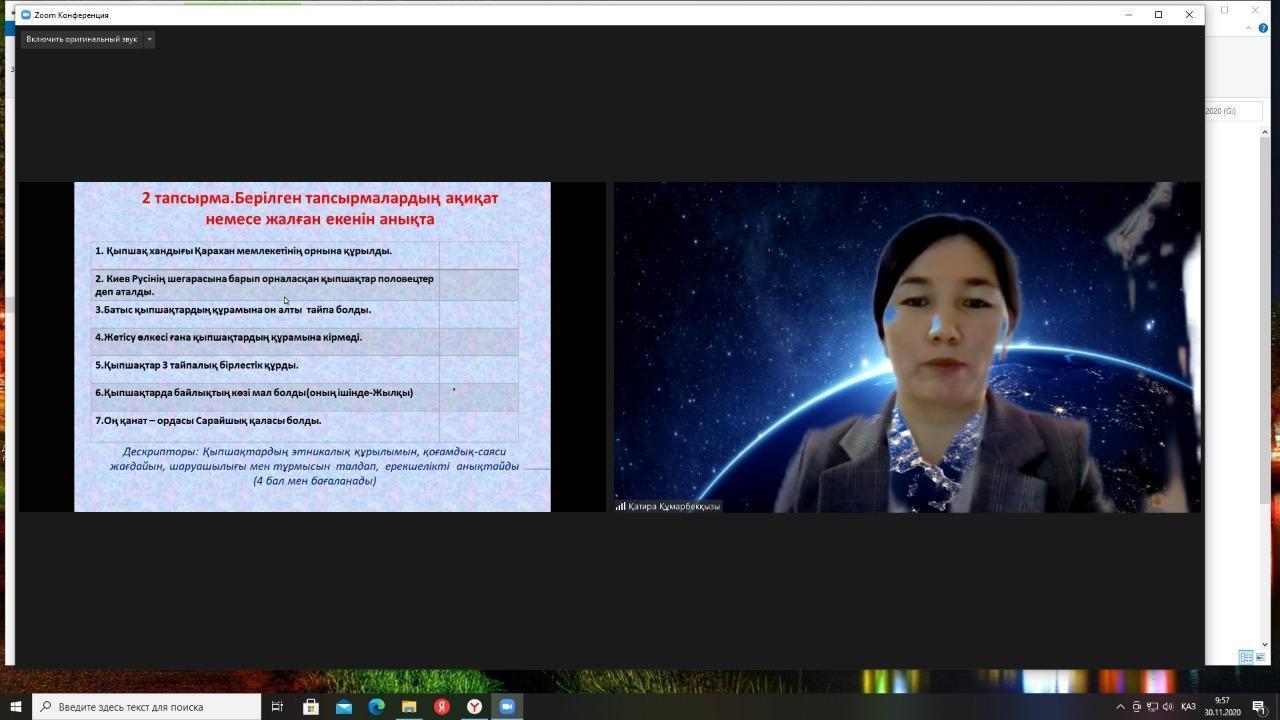Select Қатира Құмарбекқызы's video tile
Screen dimensions: 1280x720
(x=907, y=346)
